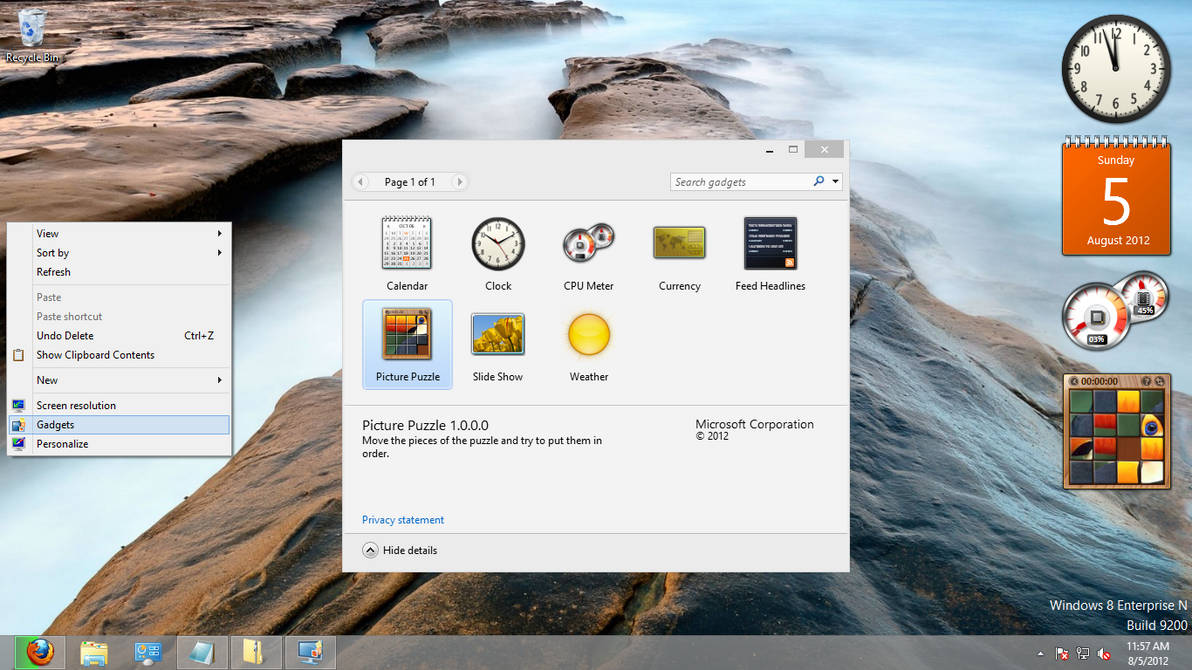Open the zipped folder taskbar icon
This screenshot has height=670, width=1192.
[255, 653]
